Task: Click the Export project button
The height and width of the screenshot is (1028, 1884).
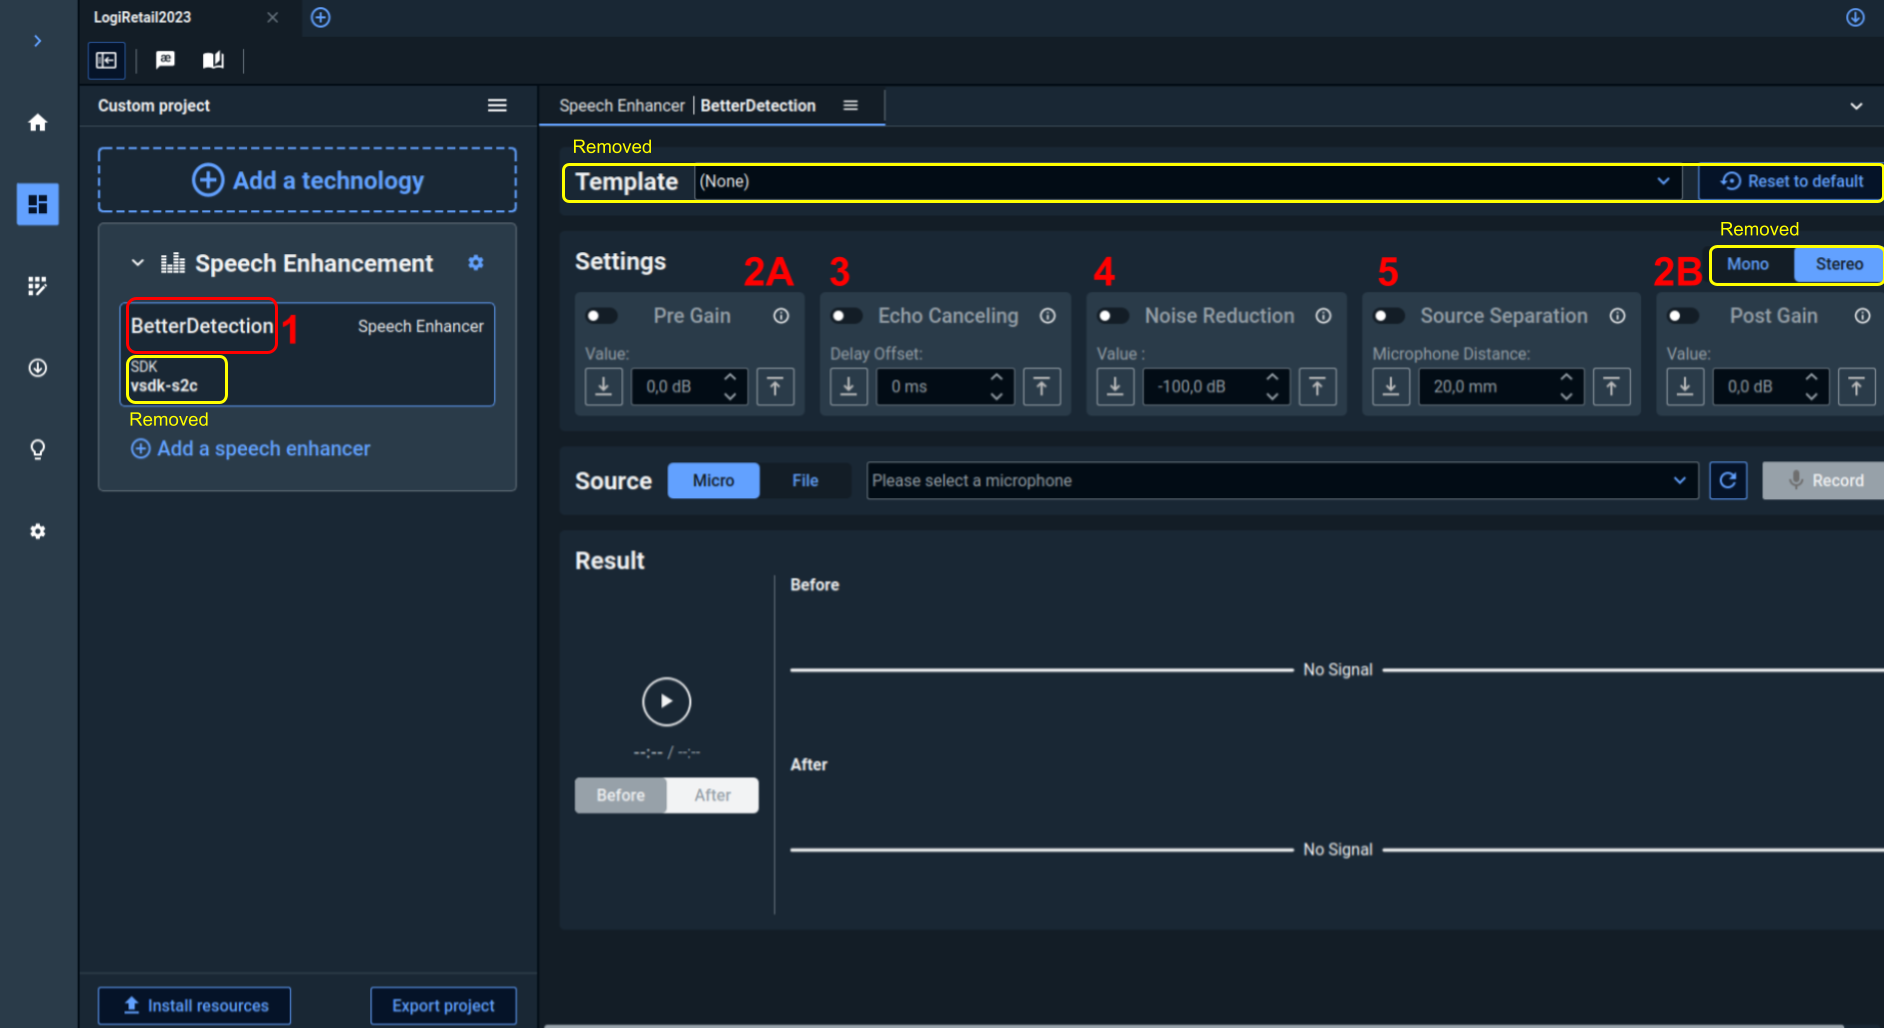Action: [x=443, y=1005]
